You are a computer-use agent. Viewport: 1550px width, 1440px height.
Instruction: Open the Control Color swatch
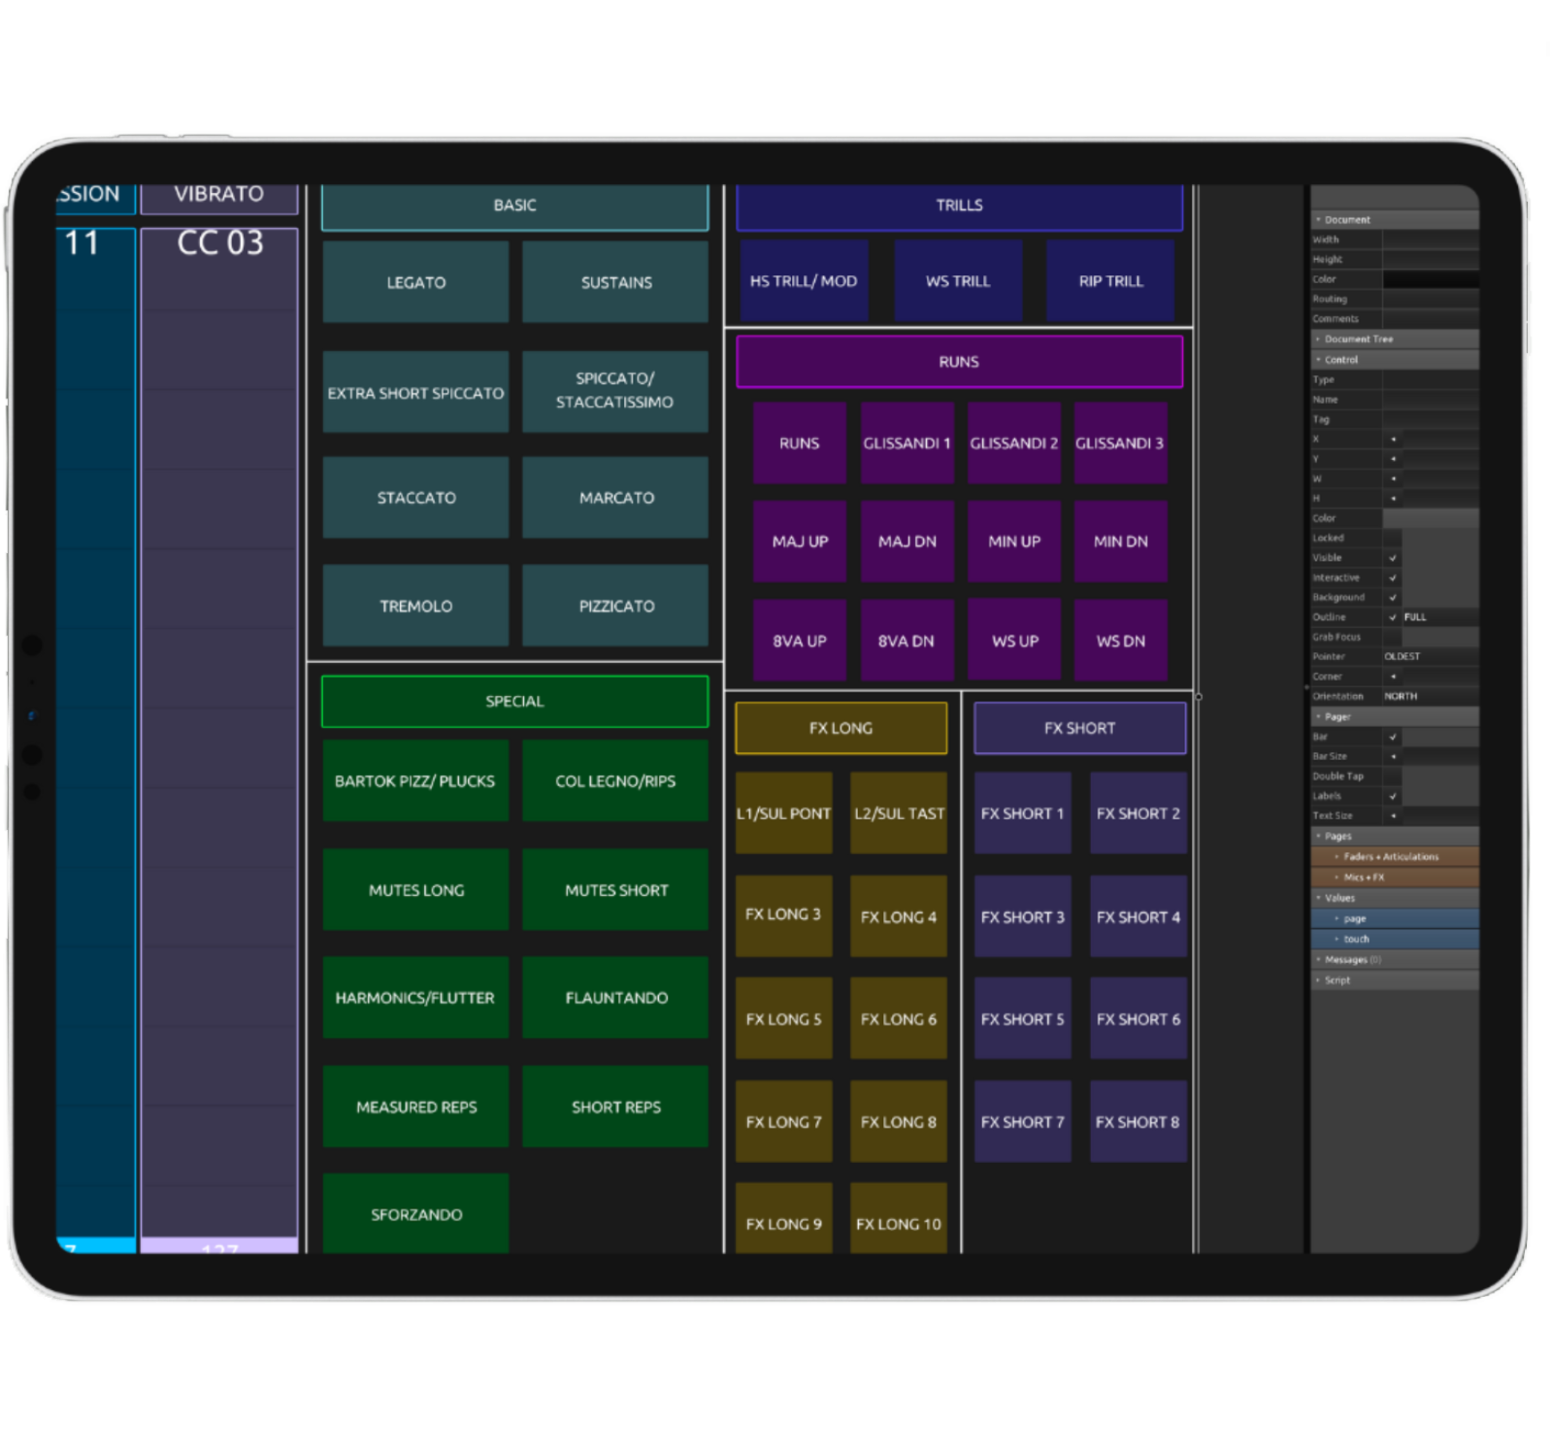pos(1430,518)
